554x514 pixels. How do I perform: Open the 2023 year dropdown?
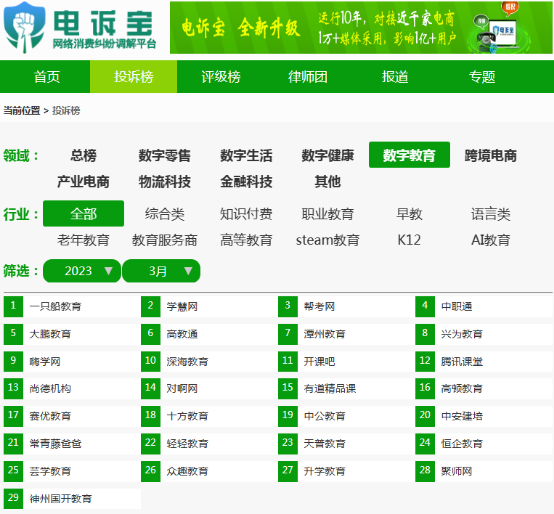[82, 271]
